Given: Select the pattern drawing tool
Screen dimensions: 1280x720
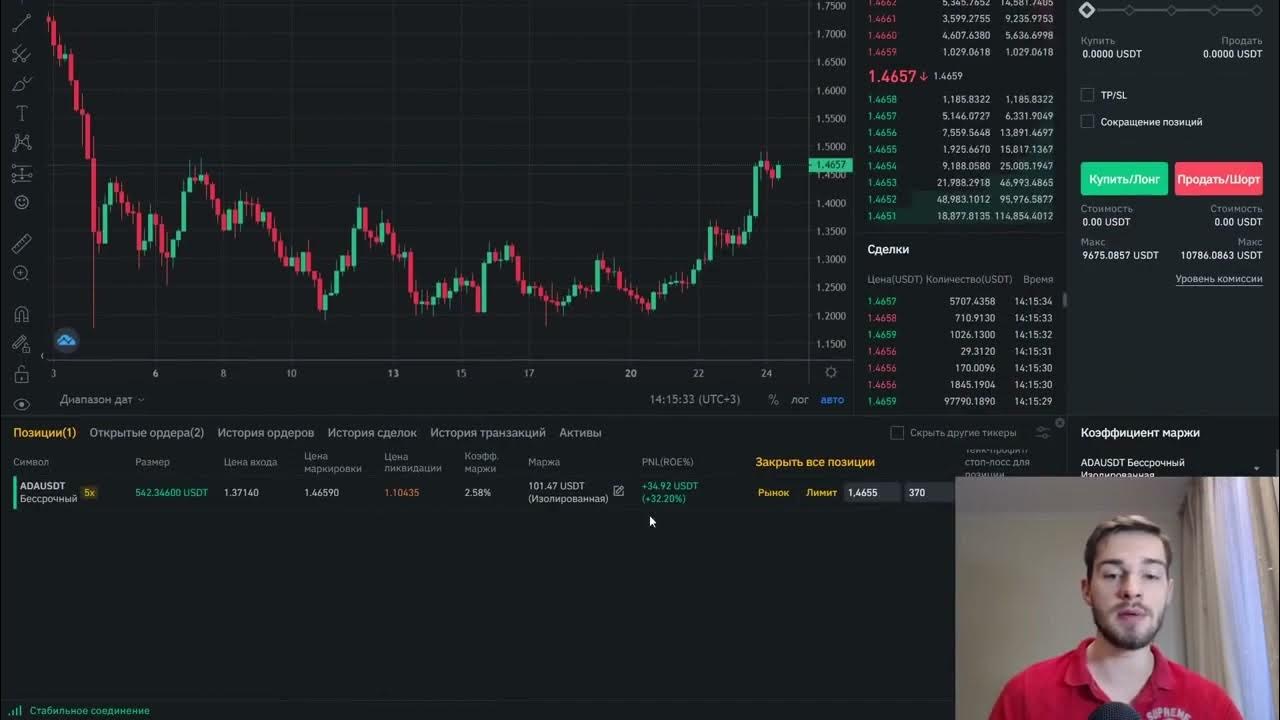Looking at the screenshot, I should pos(21,143).
